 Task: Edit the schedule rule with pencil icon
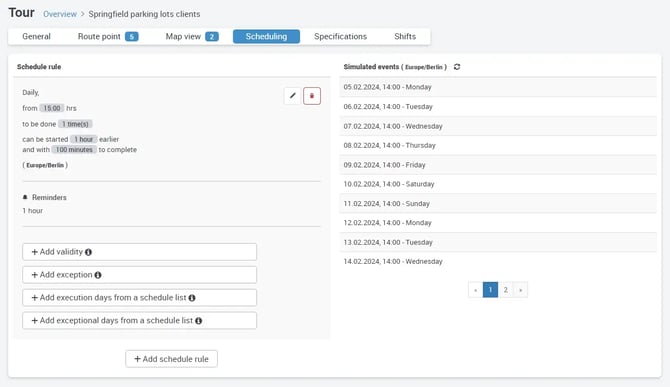pyautogui.click(x=293, y=96)
